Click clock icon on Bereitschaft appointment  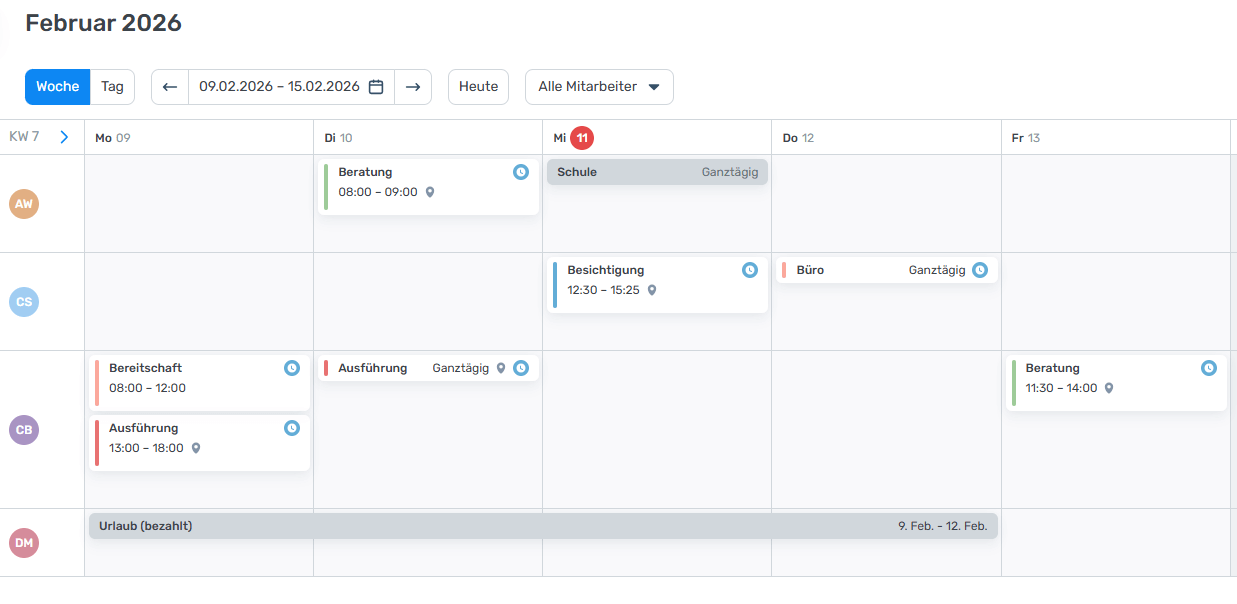point(291,368)
